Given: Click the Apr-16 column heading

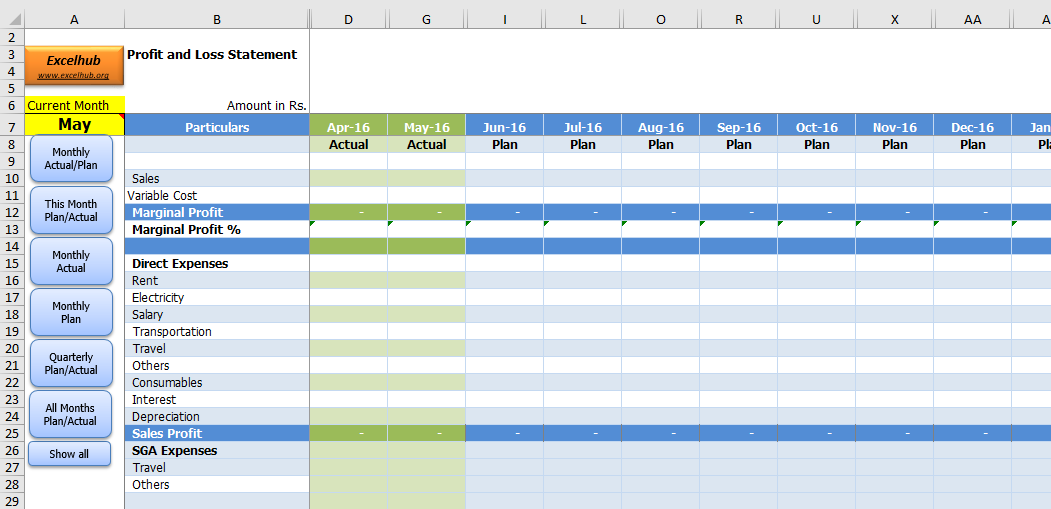Looking at the screenshot, I should 349,127.
